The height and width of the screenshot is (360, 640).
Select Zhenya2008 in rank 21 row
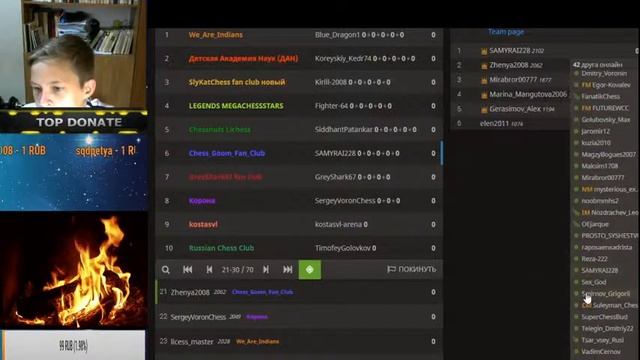pyautogui.click(x=190, y=292)
